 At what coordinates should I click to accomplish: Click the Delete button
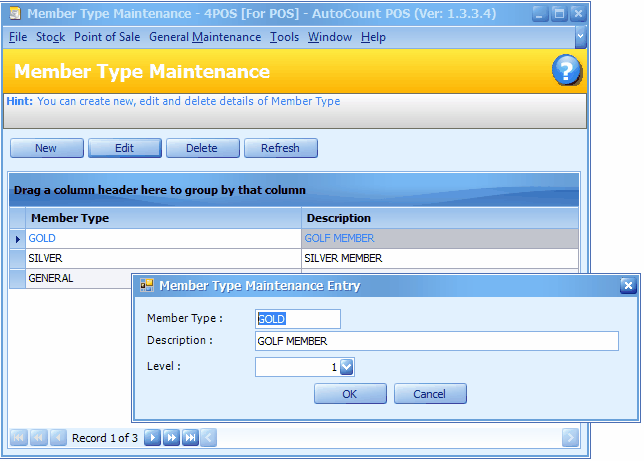tap(202, 148)
